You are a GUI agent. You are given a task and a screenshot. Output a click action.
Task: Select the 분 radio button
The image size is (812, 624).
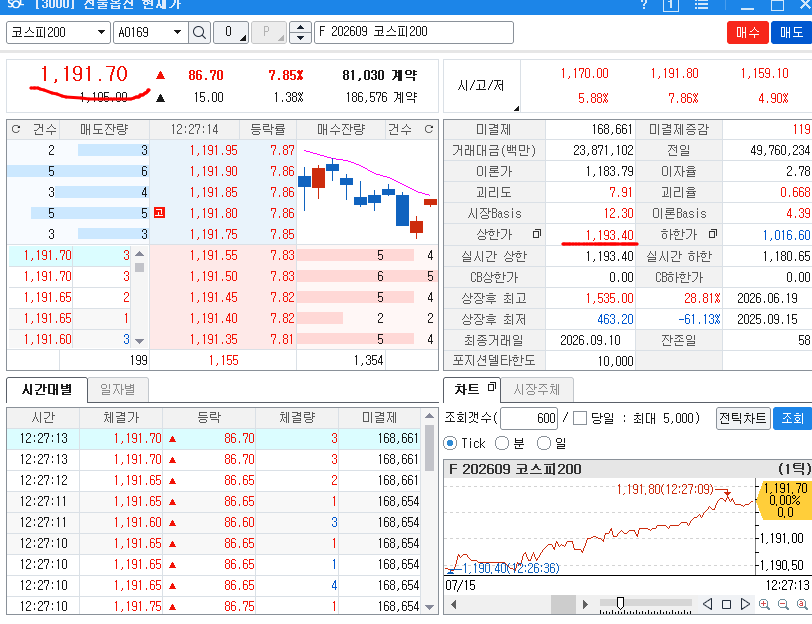(502, 443)
